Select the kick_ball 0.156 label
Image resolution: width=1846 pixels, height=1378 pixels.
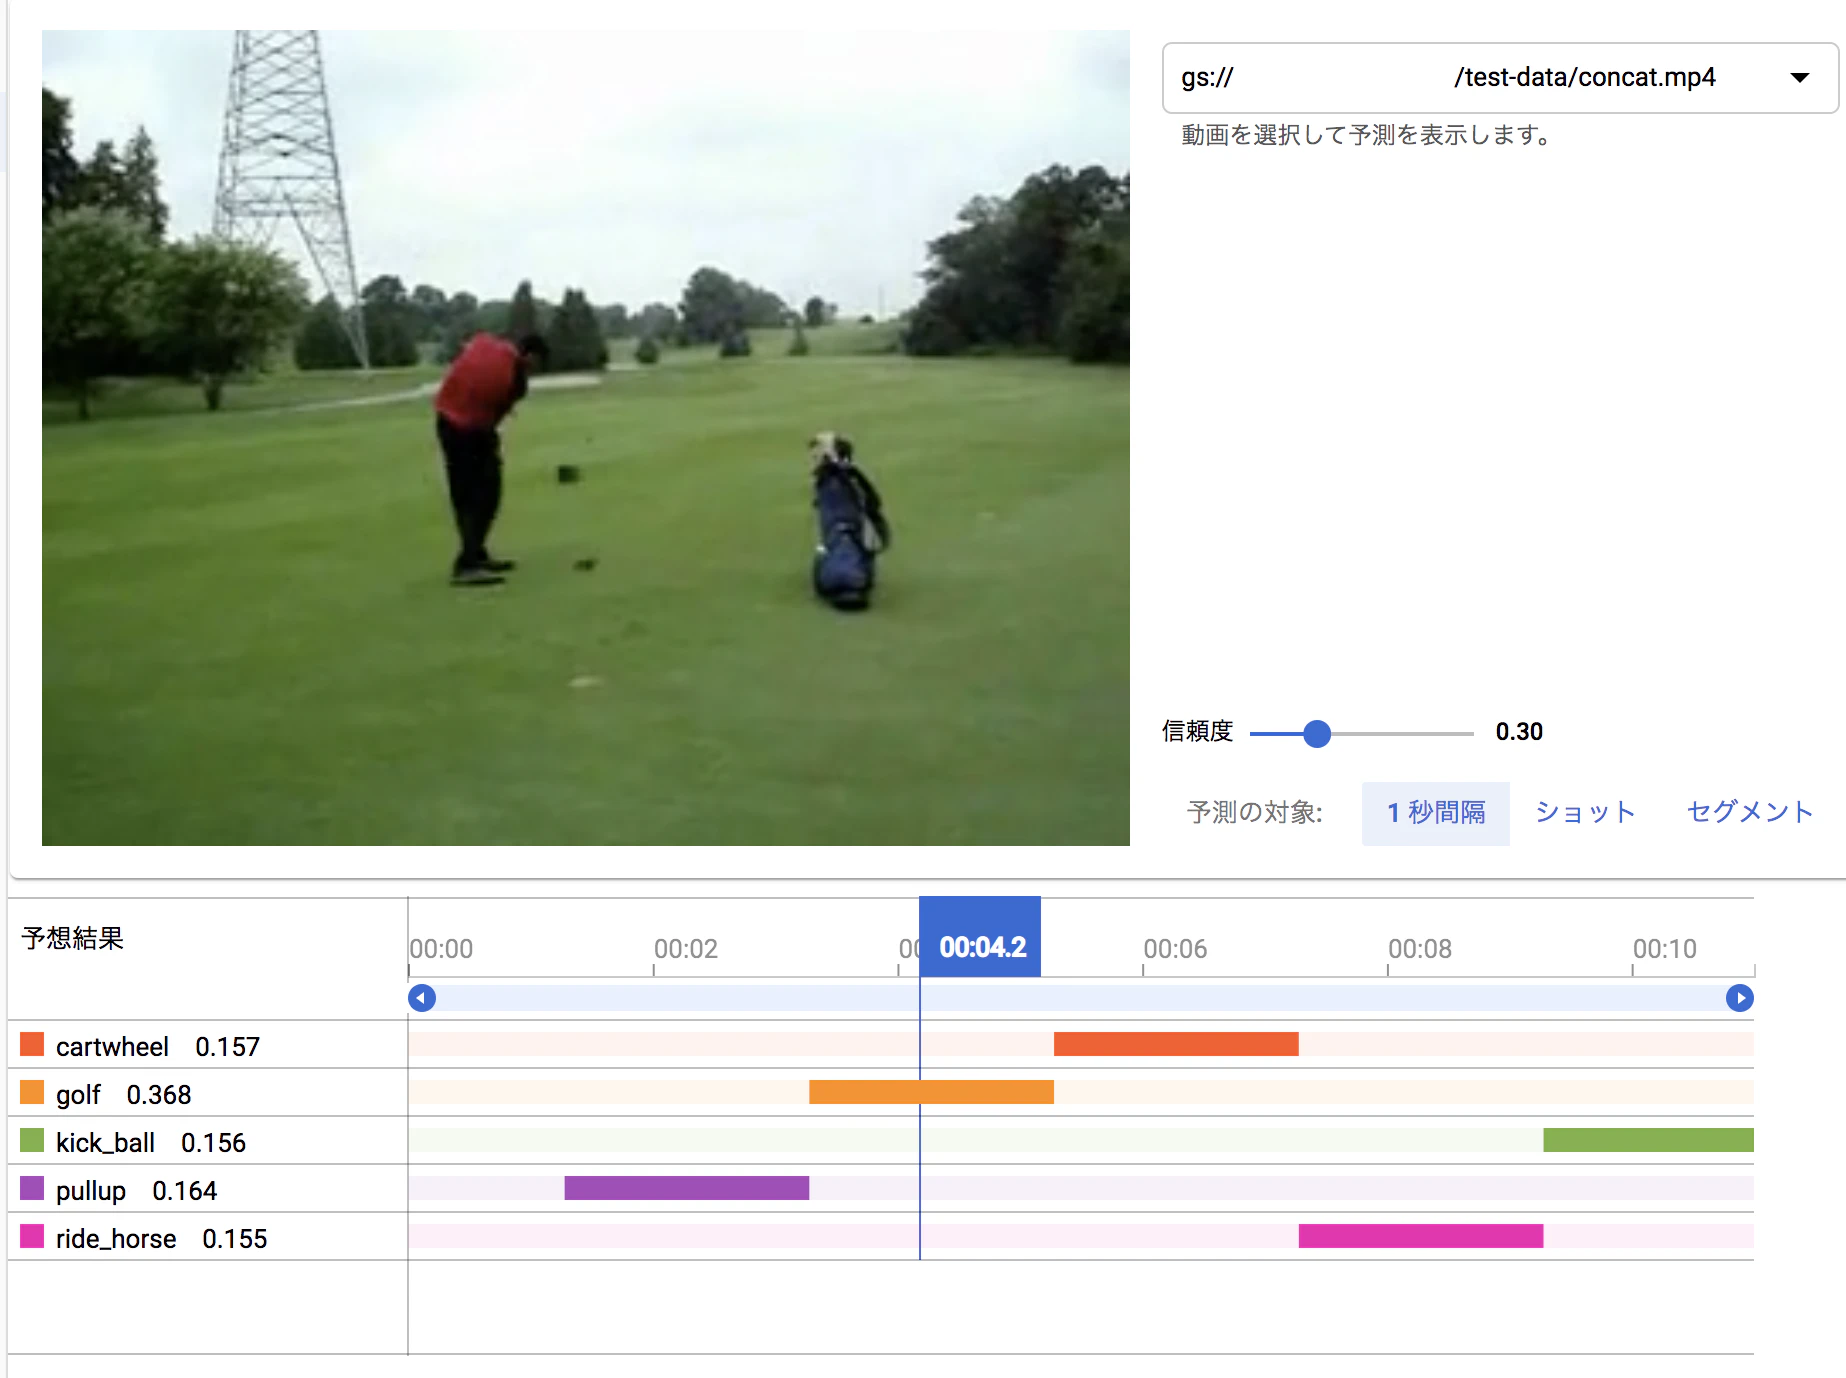point(151,1143)
